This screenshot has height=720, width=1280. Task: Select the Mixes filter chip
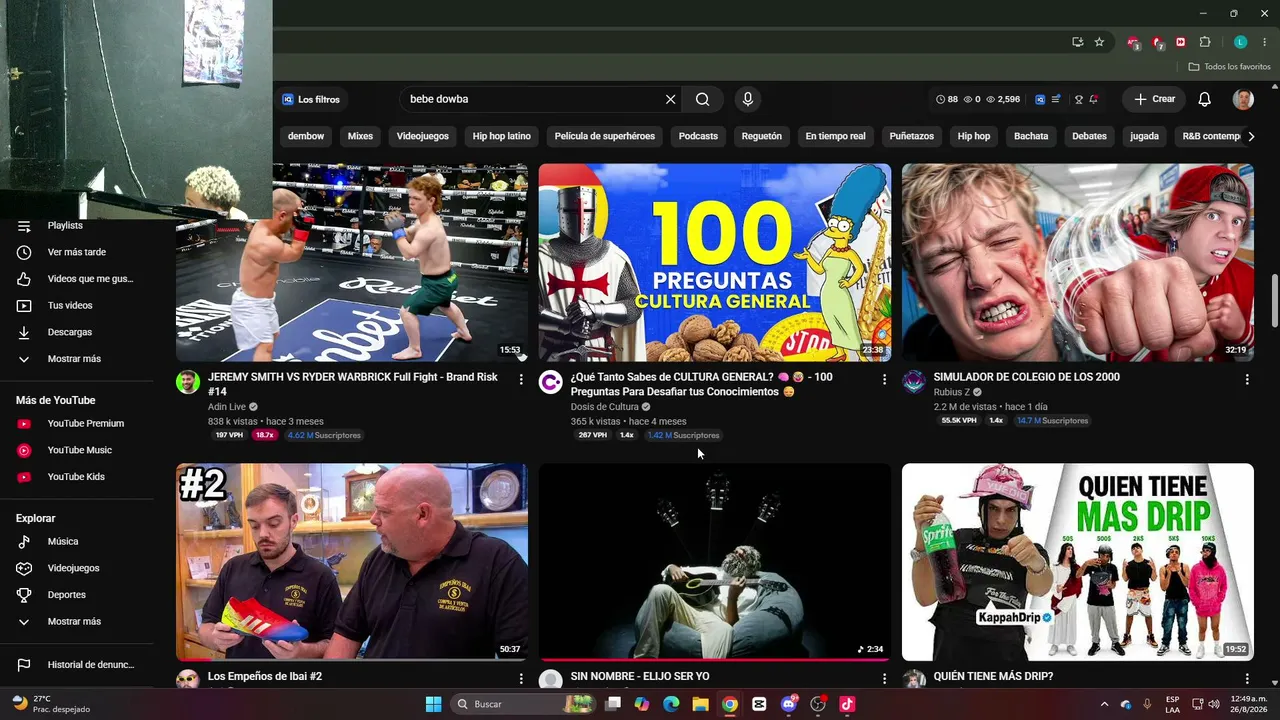click(360, 136)
